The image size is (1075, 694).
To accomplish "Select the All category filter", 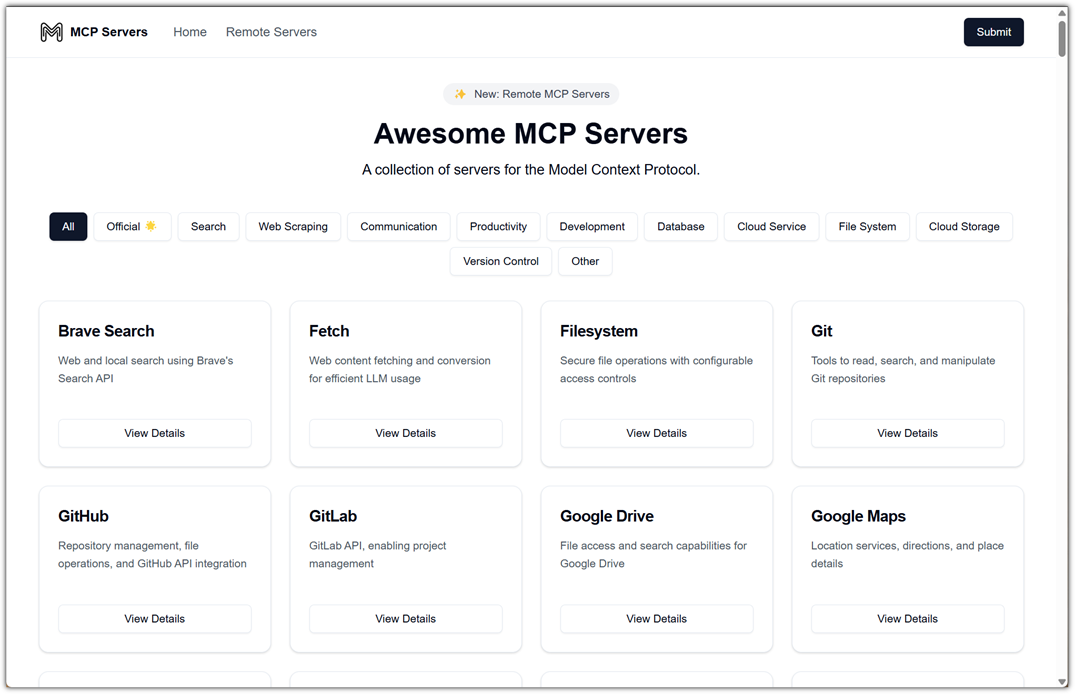I will tap(68, 226).
